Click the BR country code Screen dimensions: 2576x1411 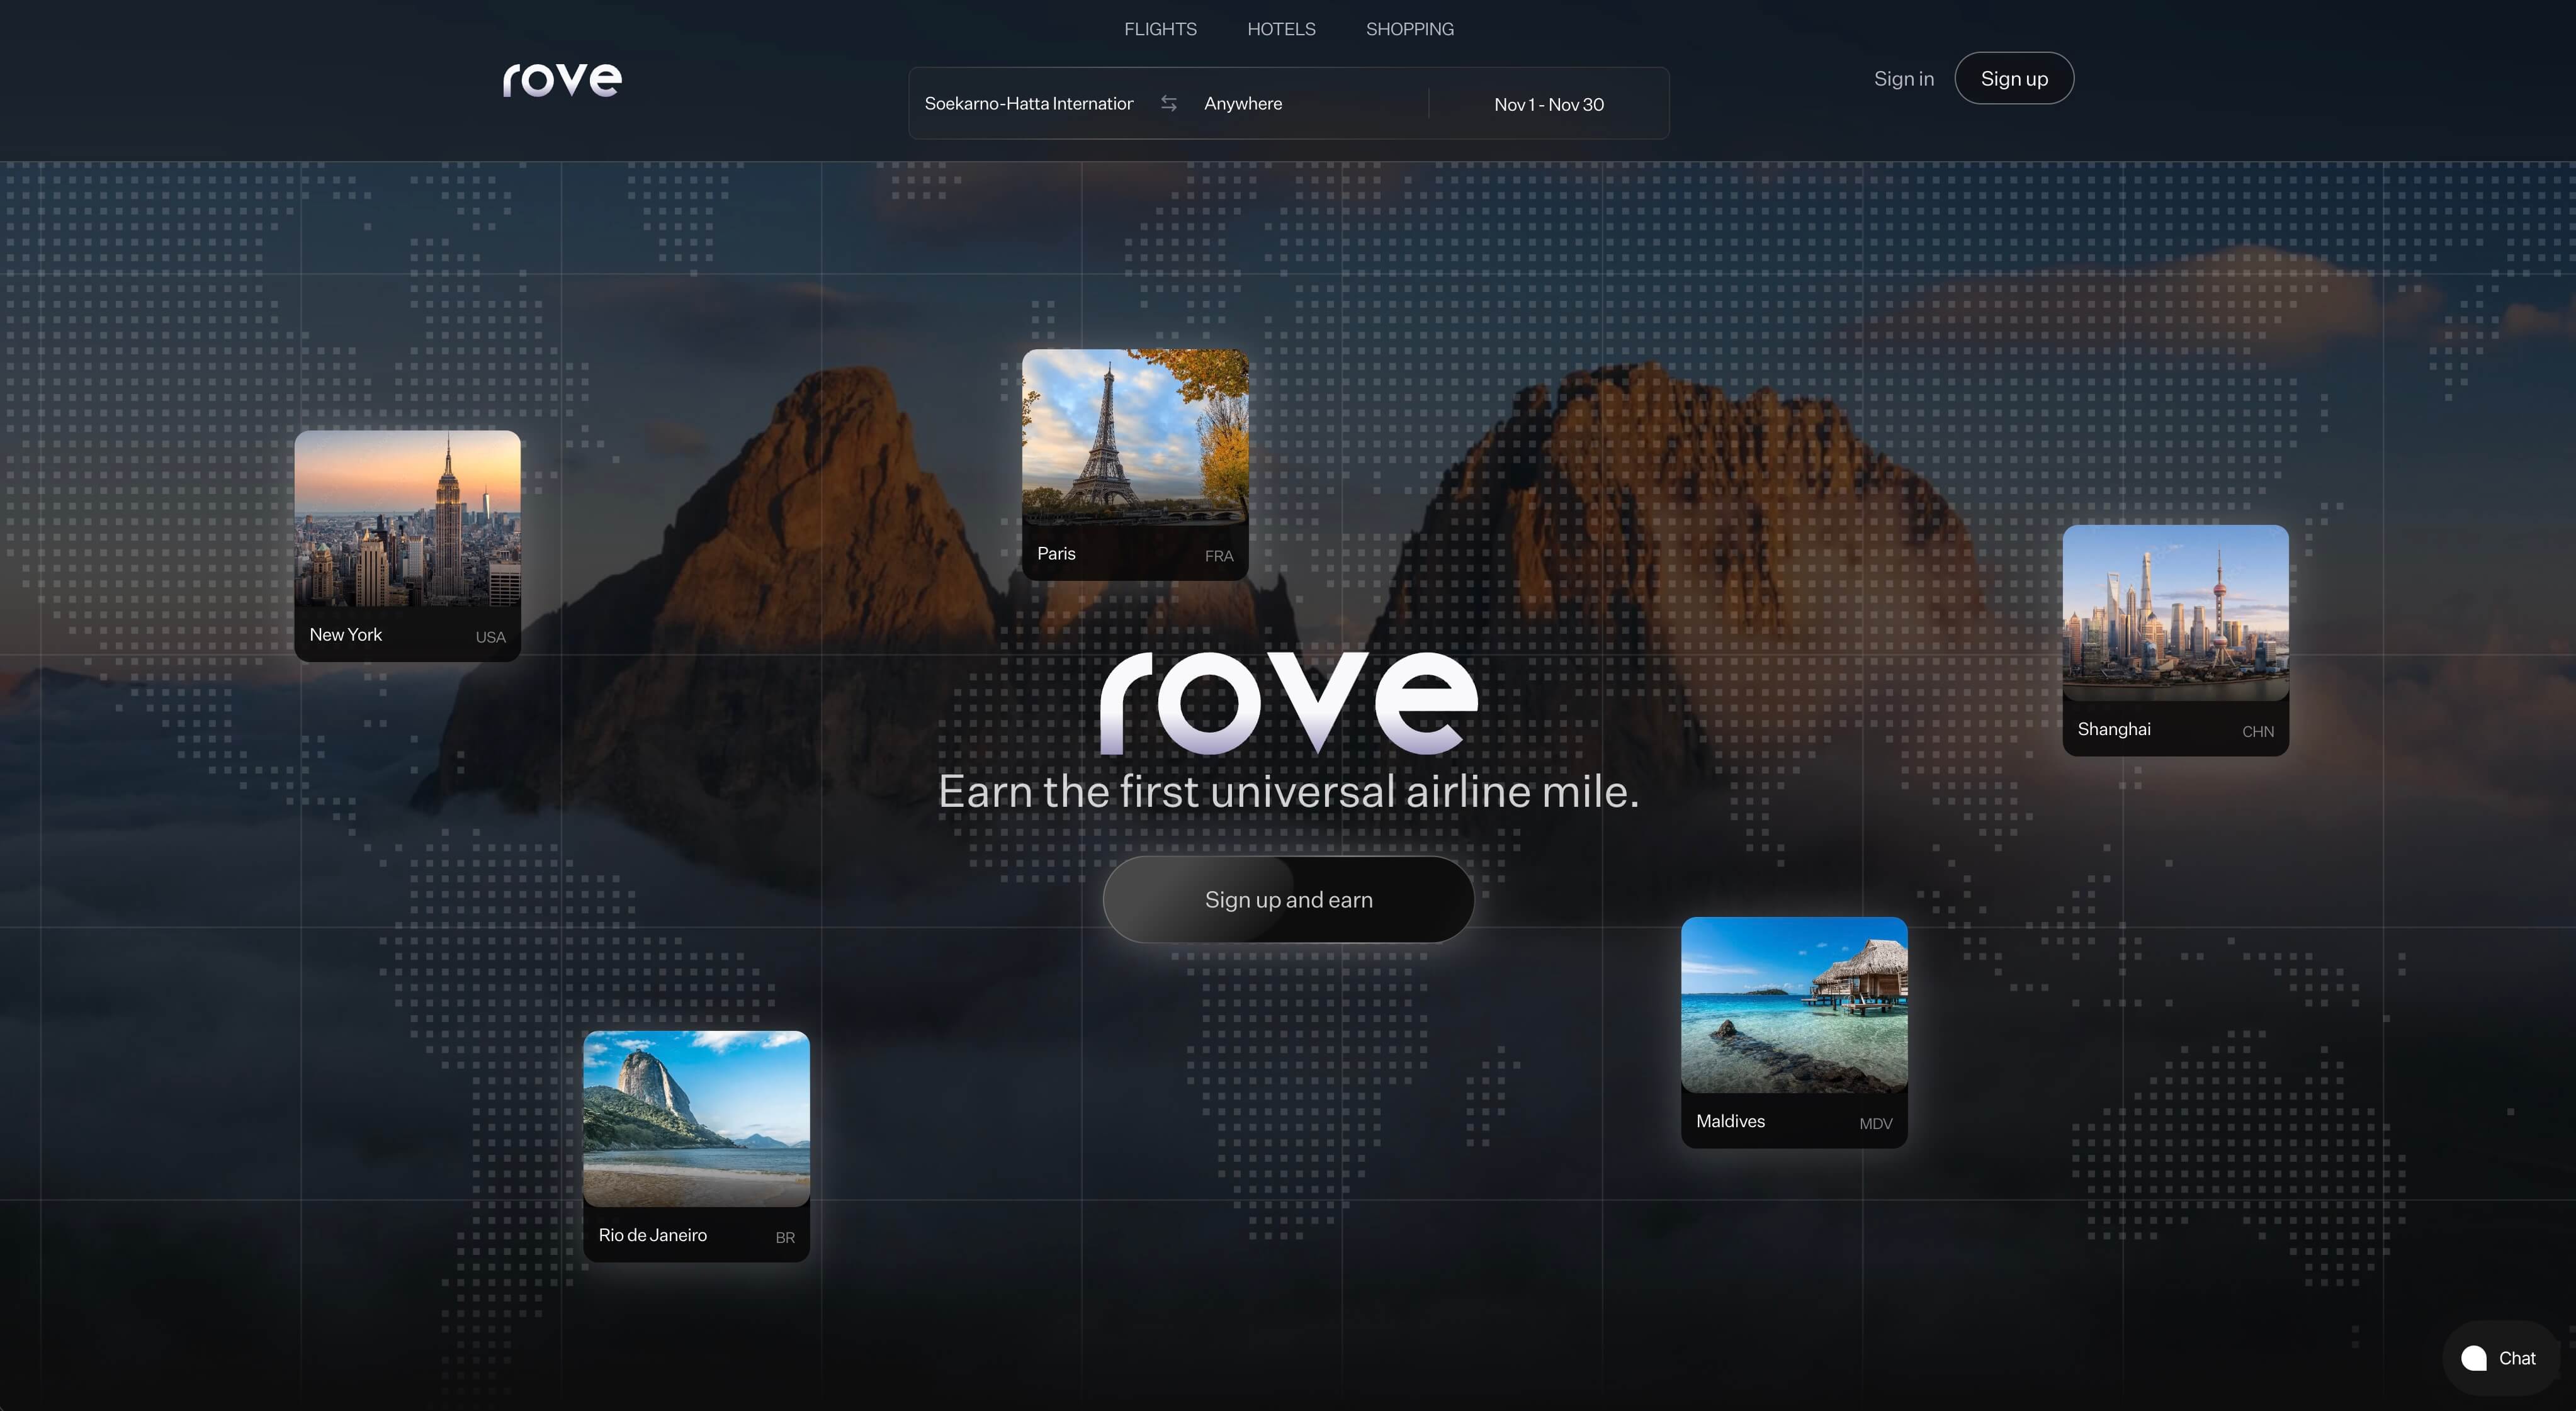785,1237
